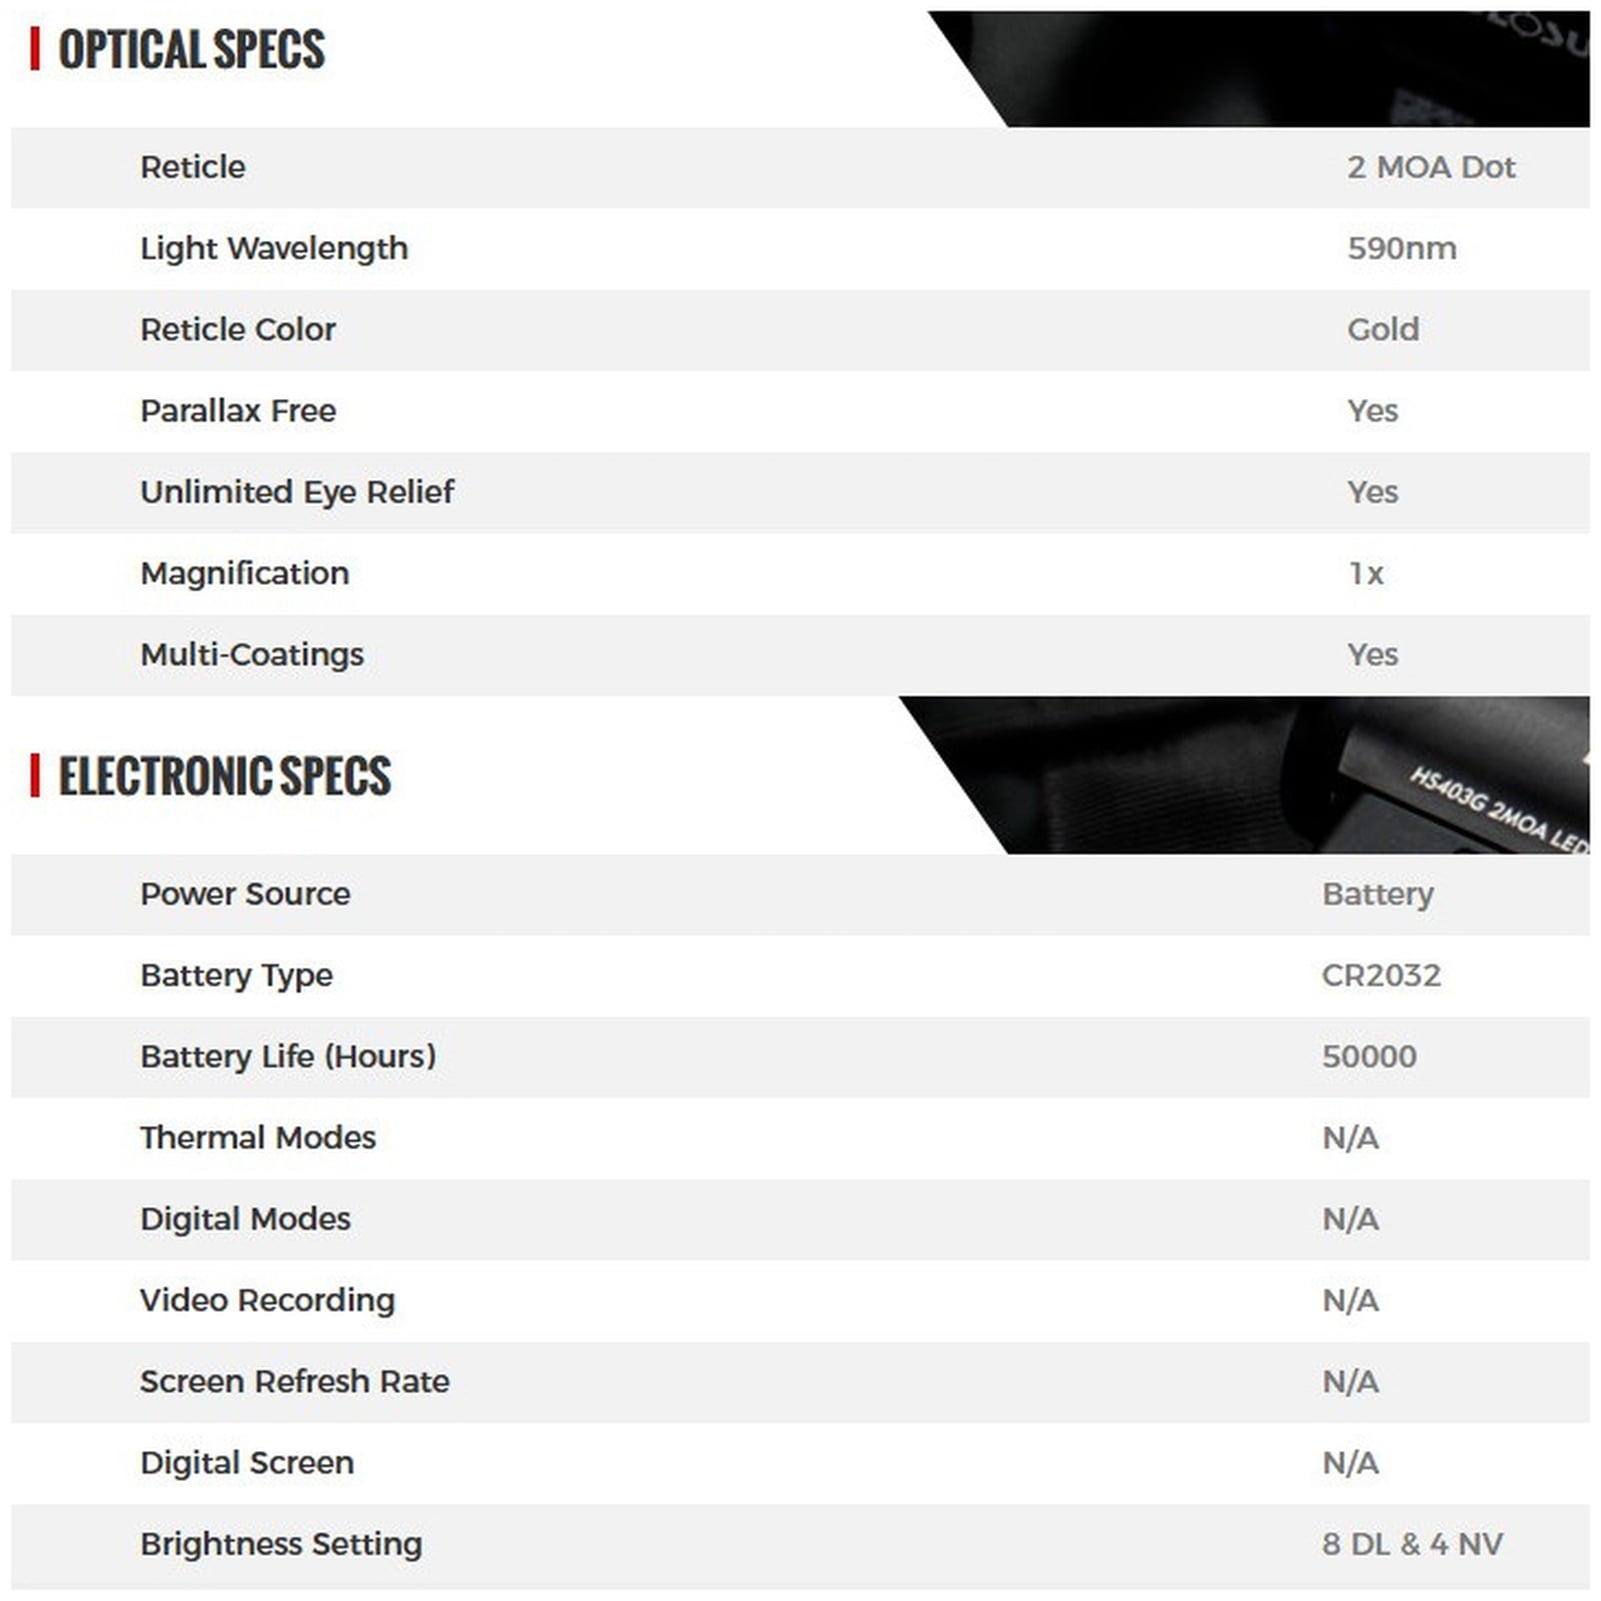Click the 1x magnification value
The width and height of the screenshot is (1601, 1601).
[x=1365, y=574]
